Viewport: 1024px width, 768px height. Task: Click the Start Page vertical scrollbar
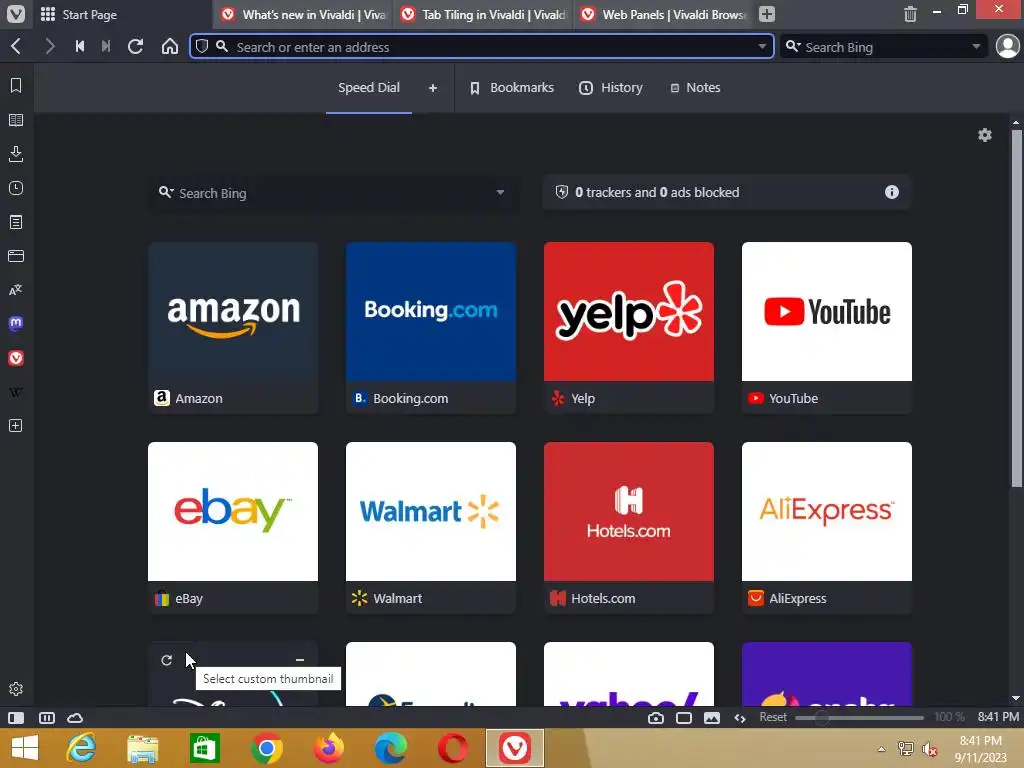click(1016, 308)
